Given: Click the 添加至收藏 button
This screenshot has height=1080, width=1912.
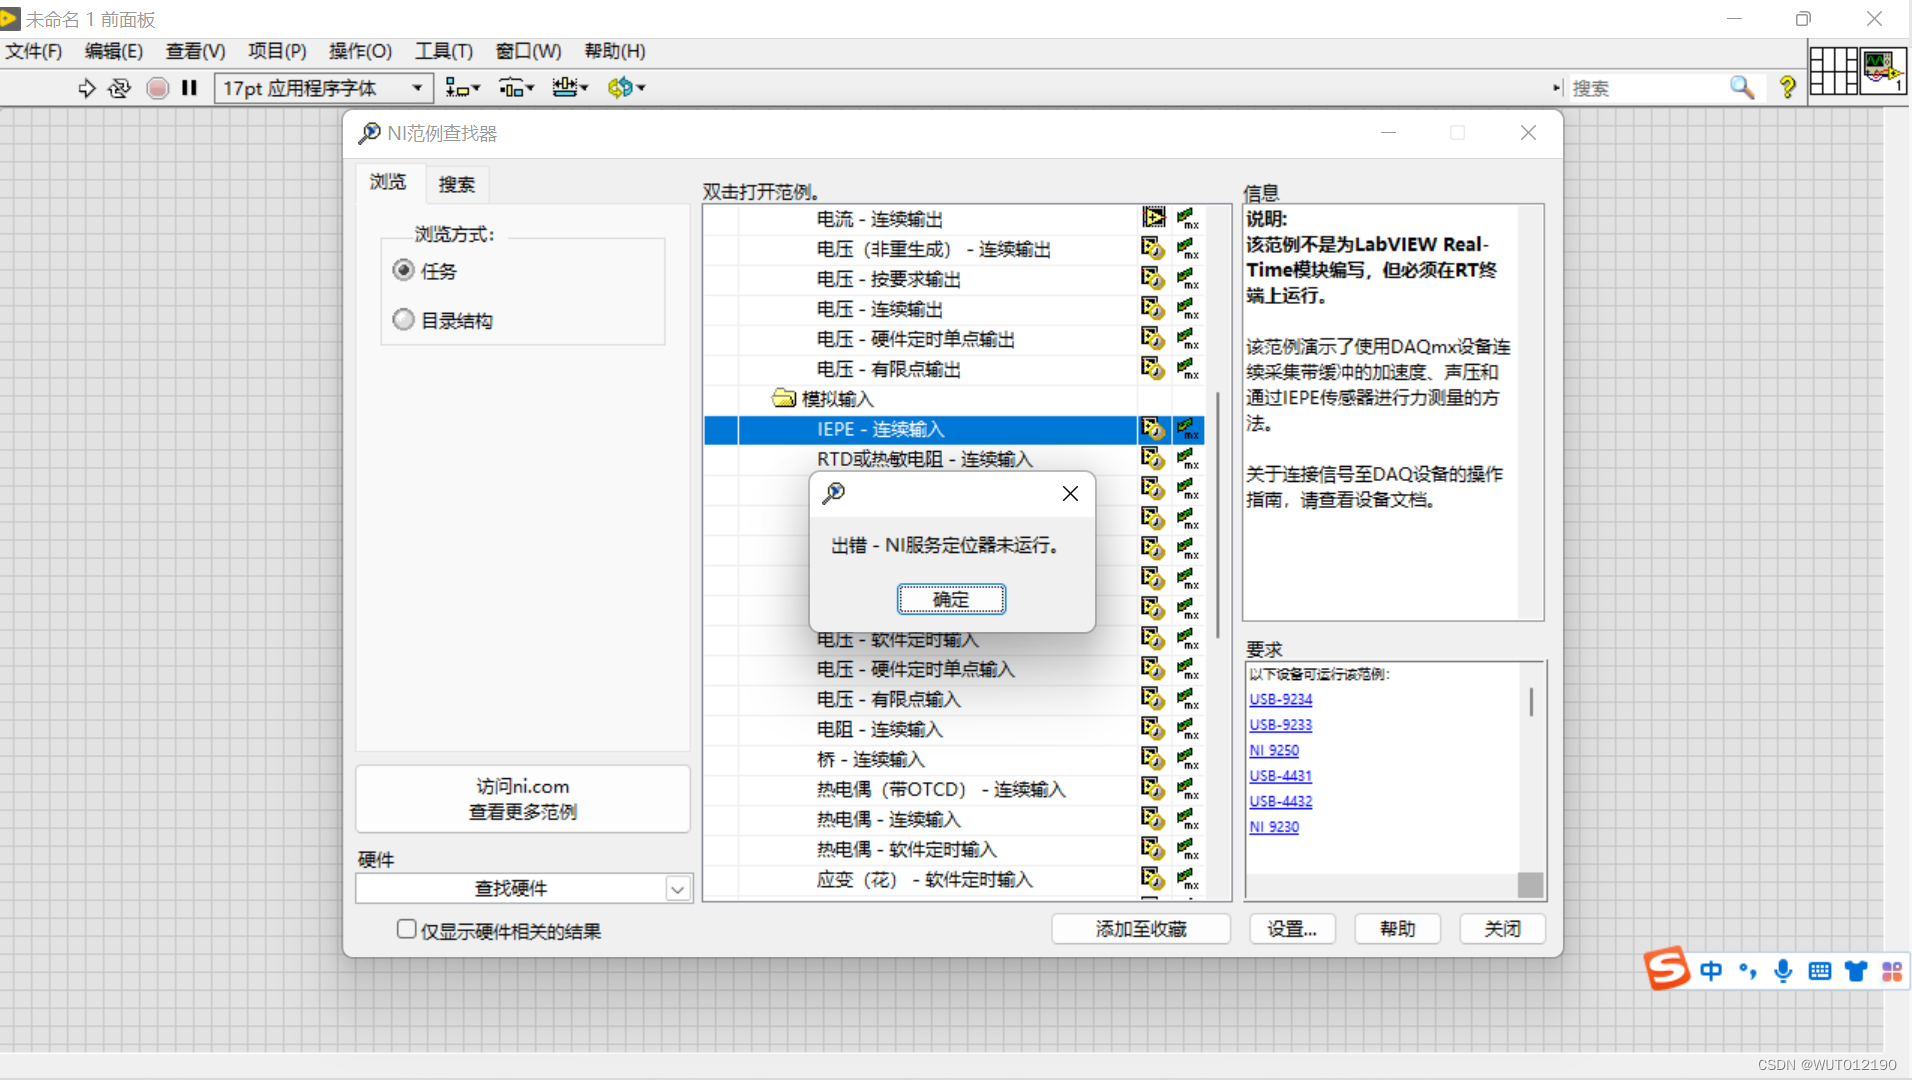Looking at the screenshot, I should coord(1141,929).
